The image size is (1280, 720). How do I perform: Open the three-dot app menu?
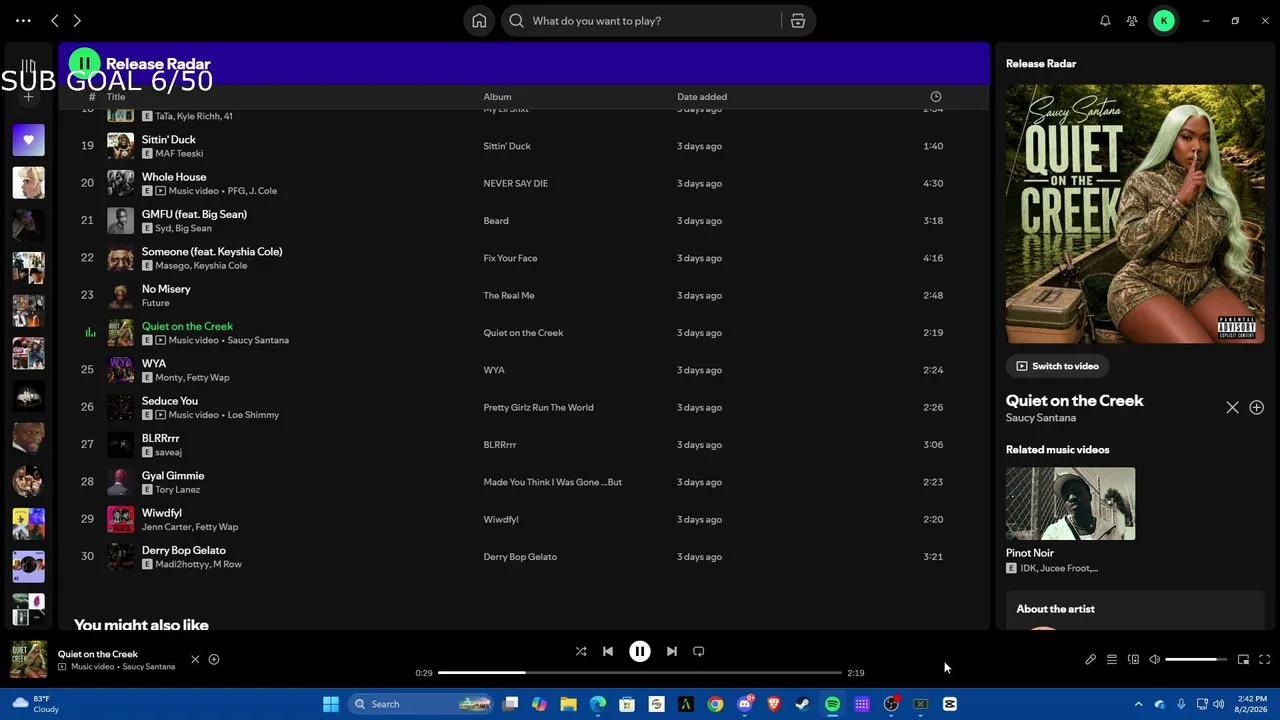point(23,20)
